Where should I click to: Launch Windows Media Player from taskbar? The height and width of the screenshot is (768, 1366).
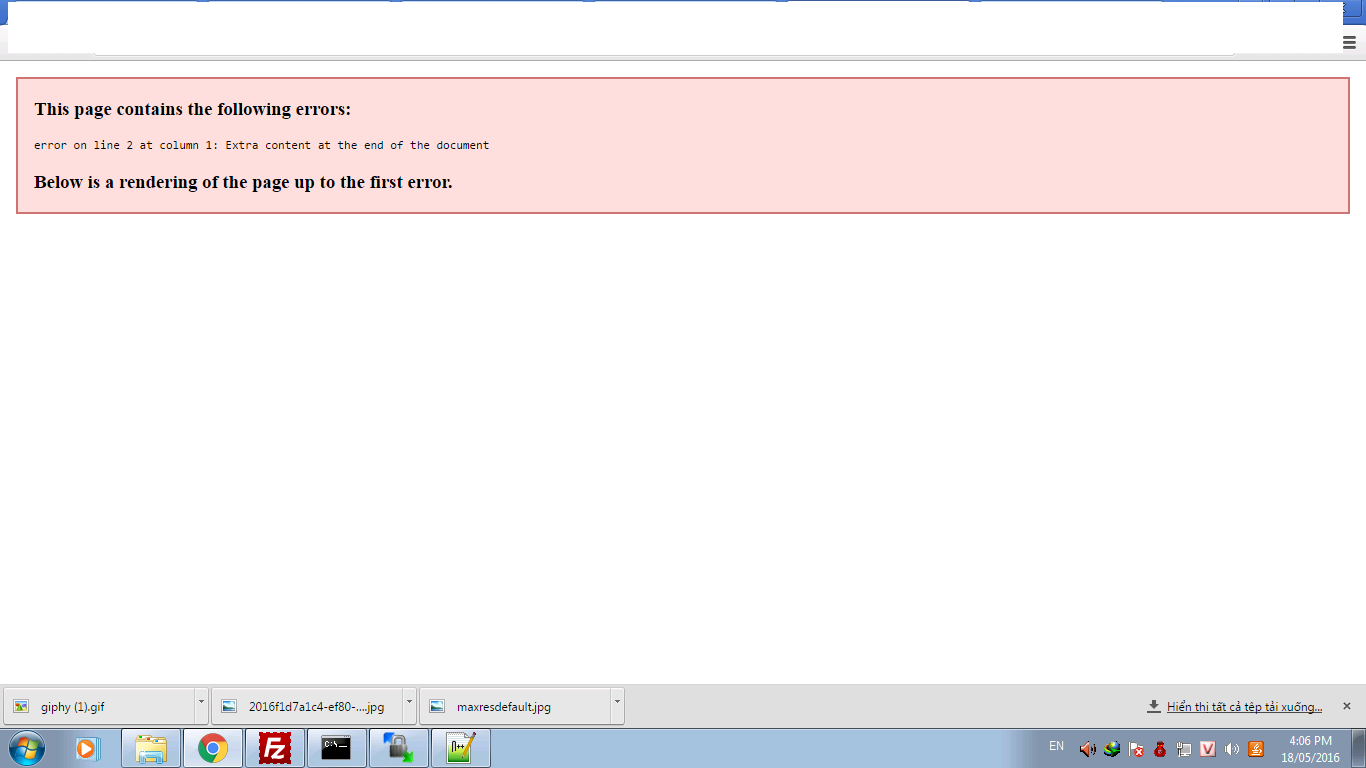point(88,748)
